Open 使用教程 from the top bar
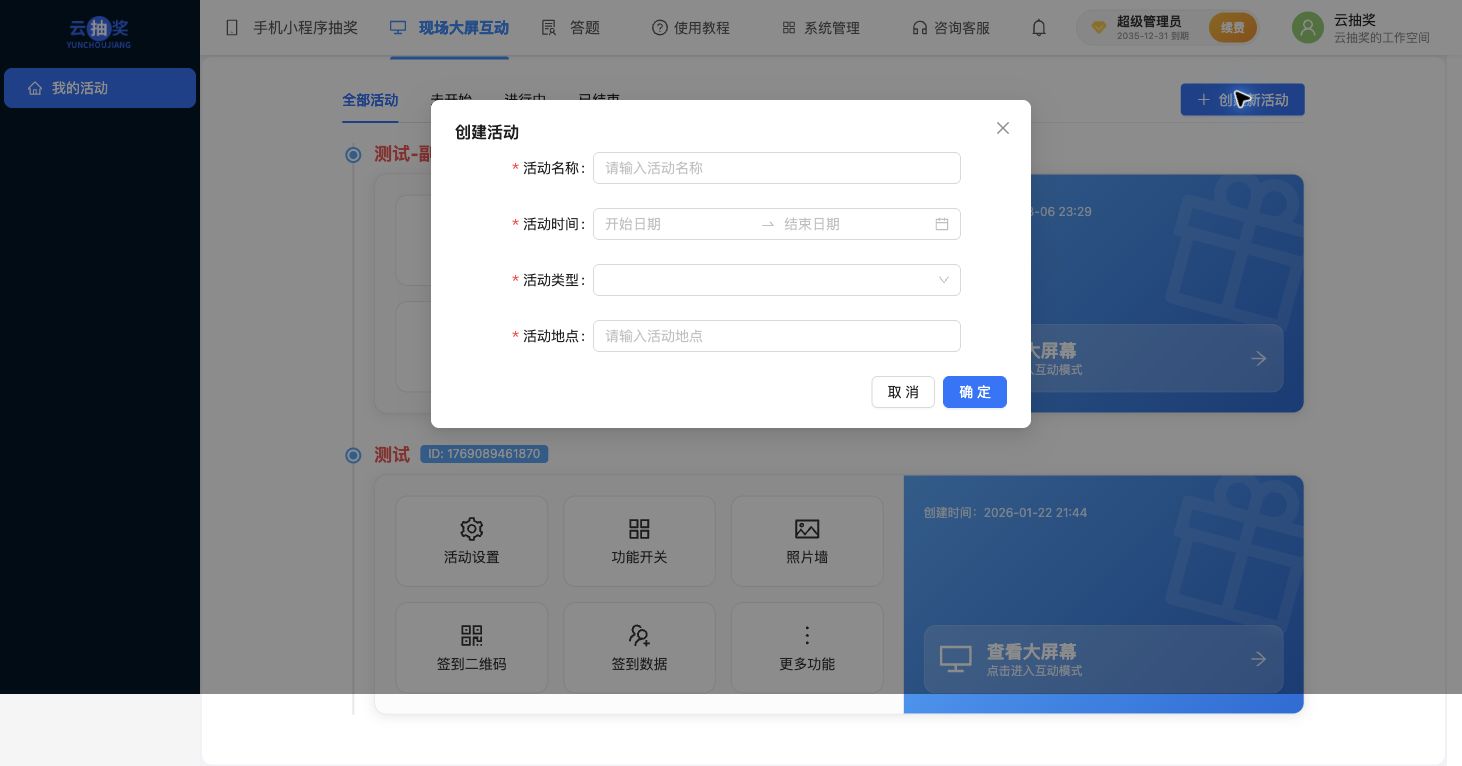The image size is (1462, 766). click(691, 28)
